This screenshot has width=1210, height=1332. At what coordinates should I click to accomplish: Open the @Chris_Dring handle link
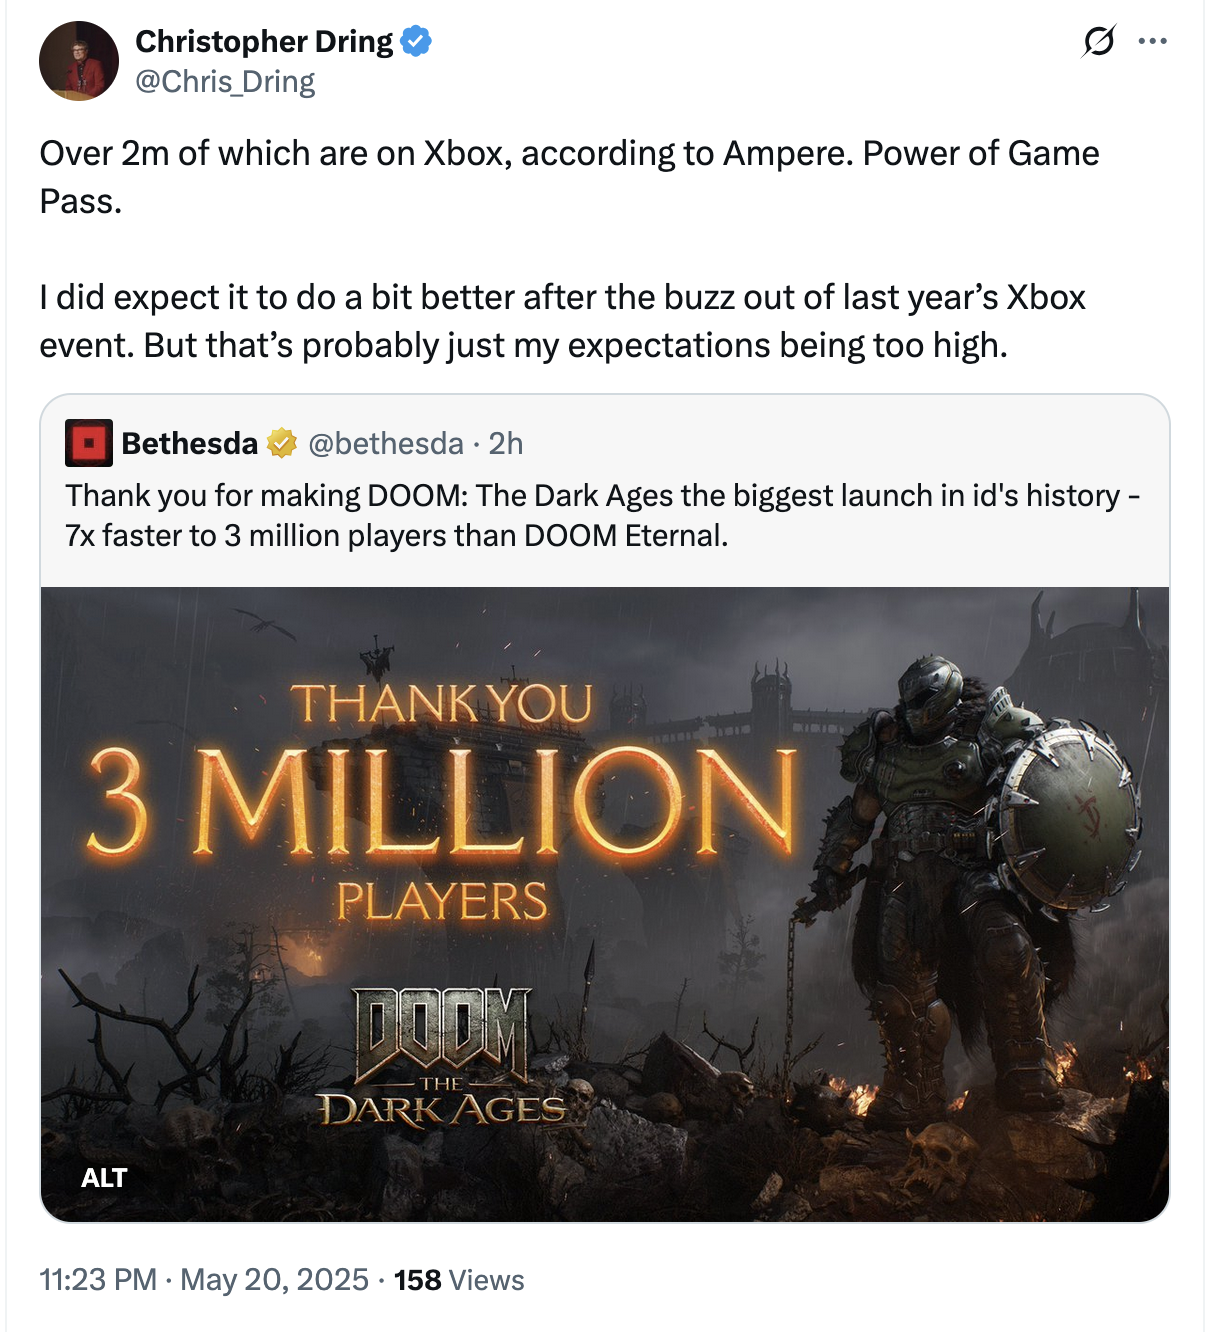click(225, 82)
